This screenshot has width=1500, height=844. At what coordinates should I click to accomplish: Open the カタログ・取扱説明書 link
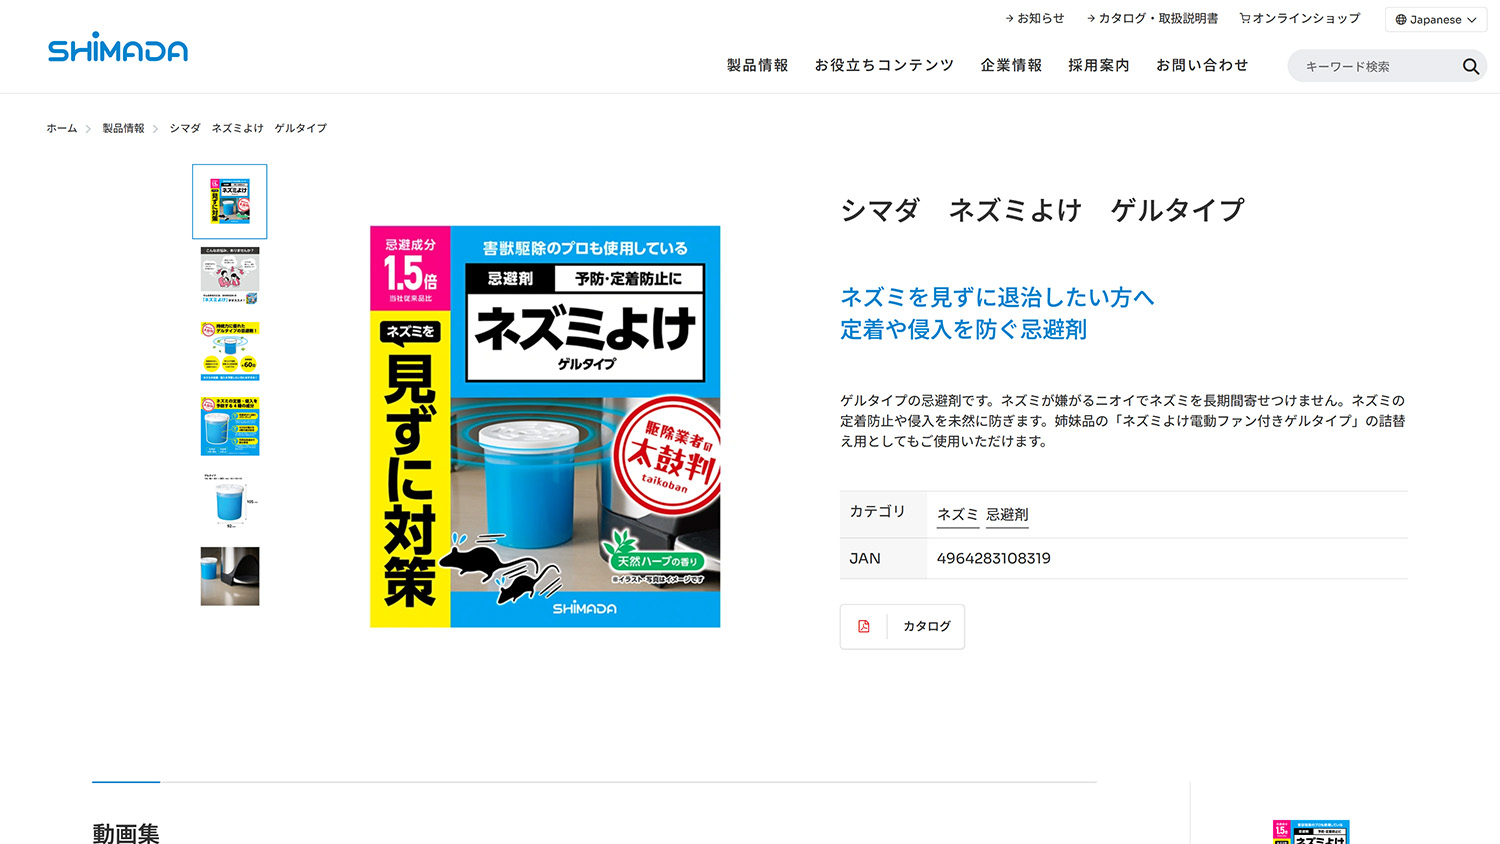(x=1152, y=18)
